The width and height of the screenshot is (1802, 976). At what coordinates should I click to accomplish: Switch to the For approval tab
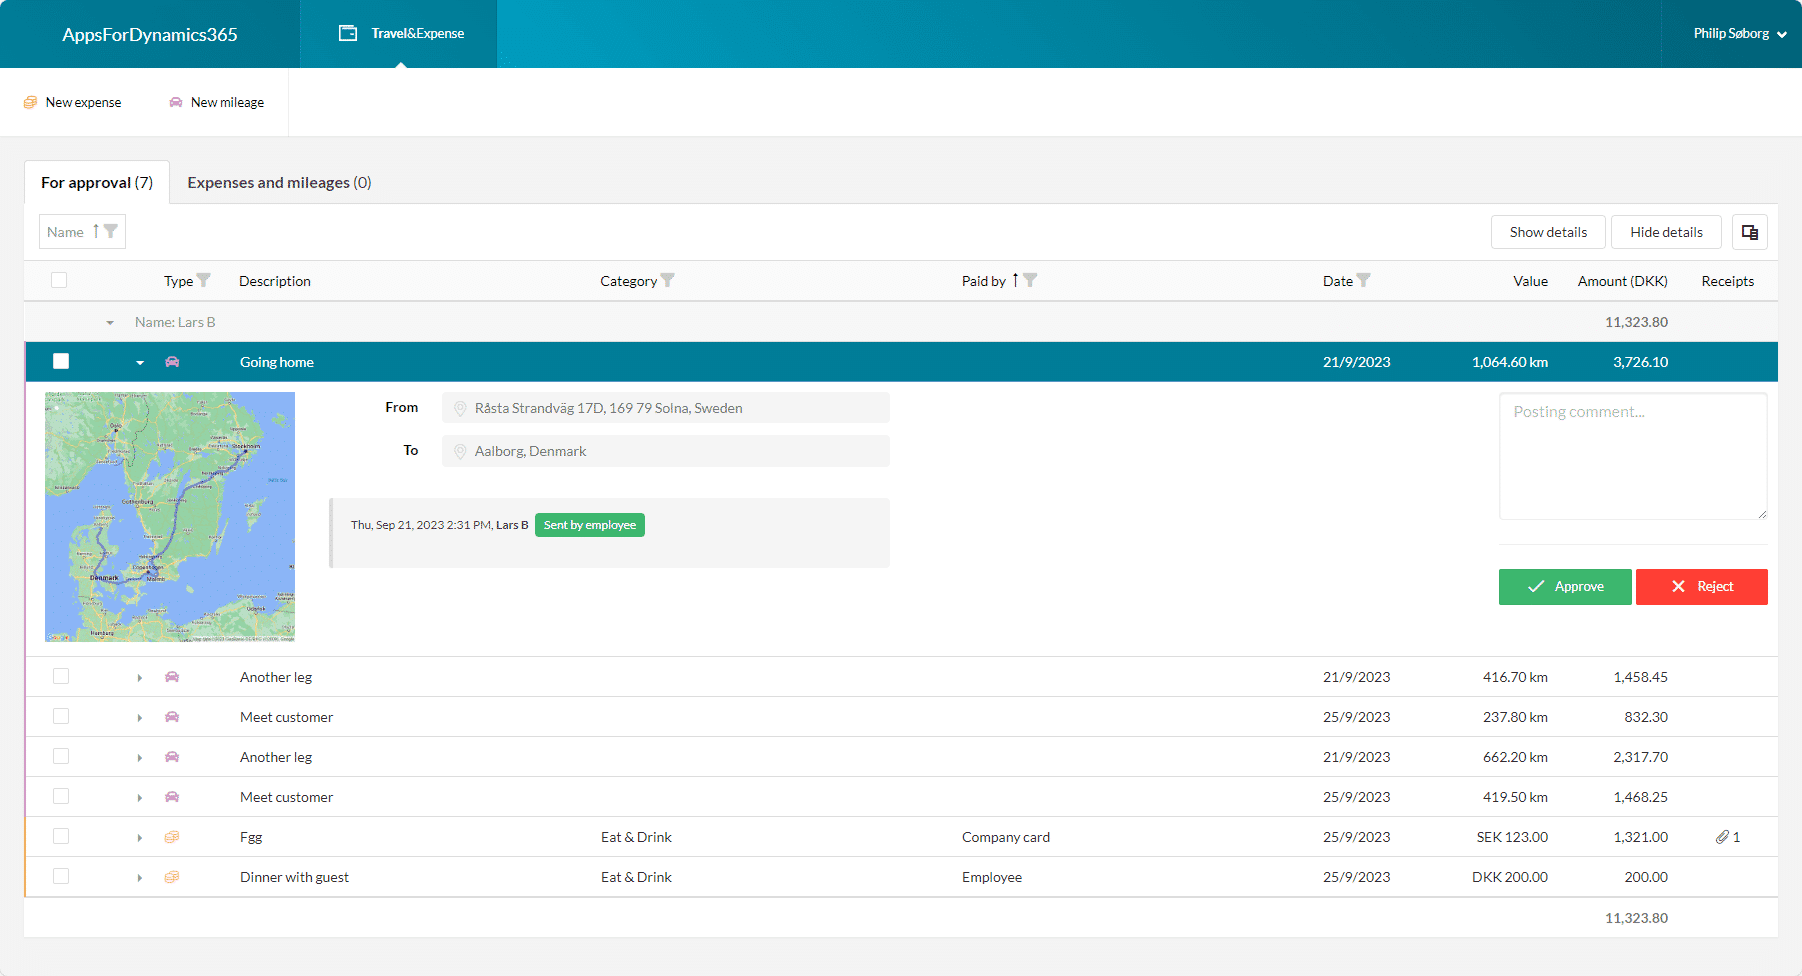click(x=97, y=182)
